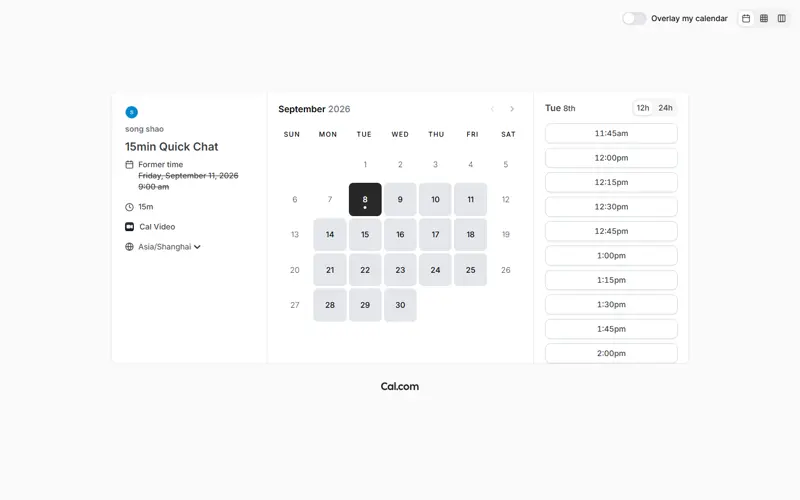The height and width of the screenshot is (500, 800).
Task: Click unavailable date 7 on calendar
Action: [x=330, y=199]
